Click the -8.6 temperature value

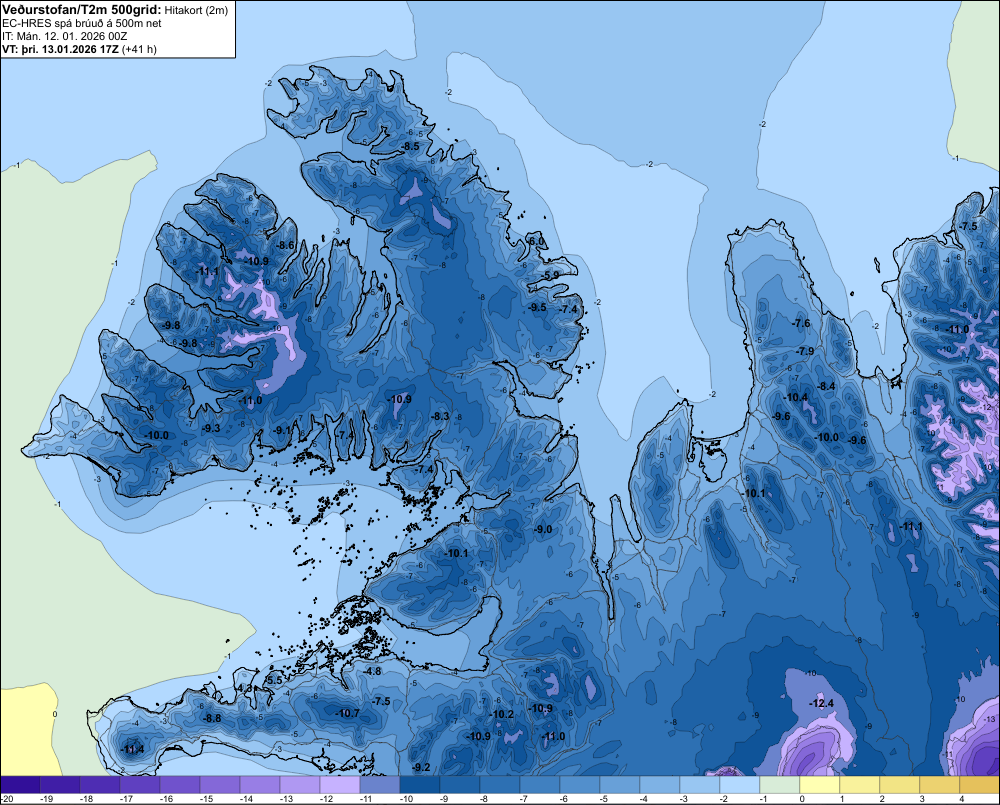point(285,245)
